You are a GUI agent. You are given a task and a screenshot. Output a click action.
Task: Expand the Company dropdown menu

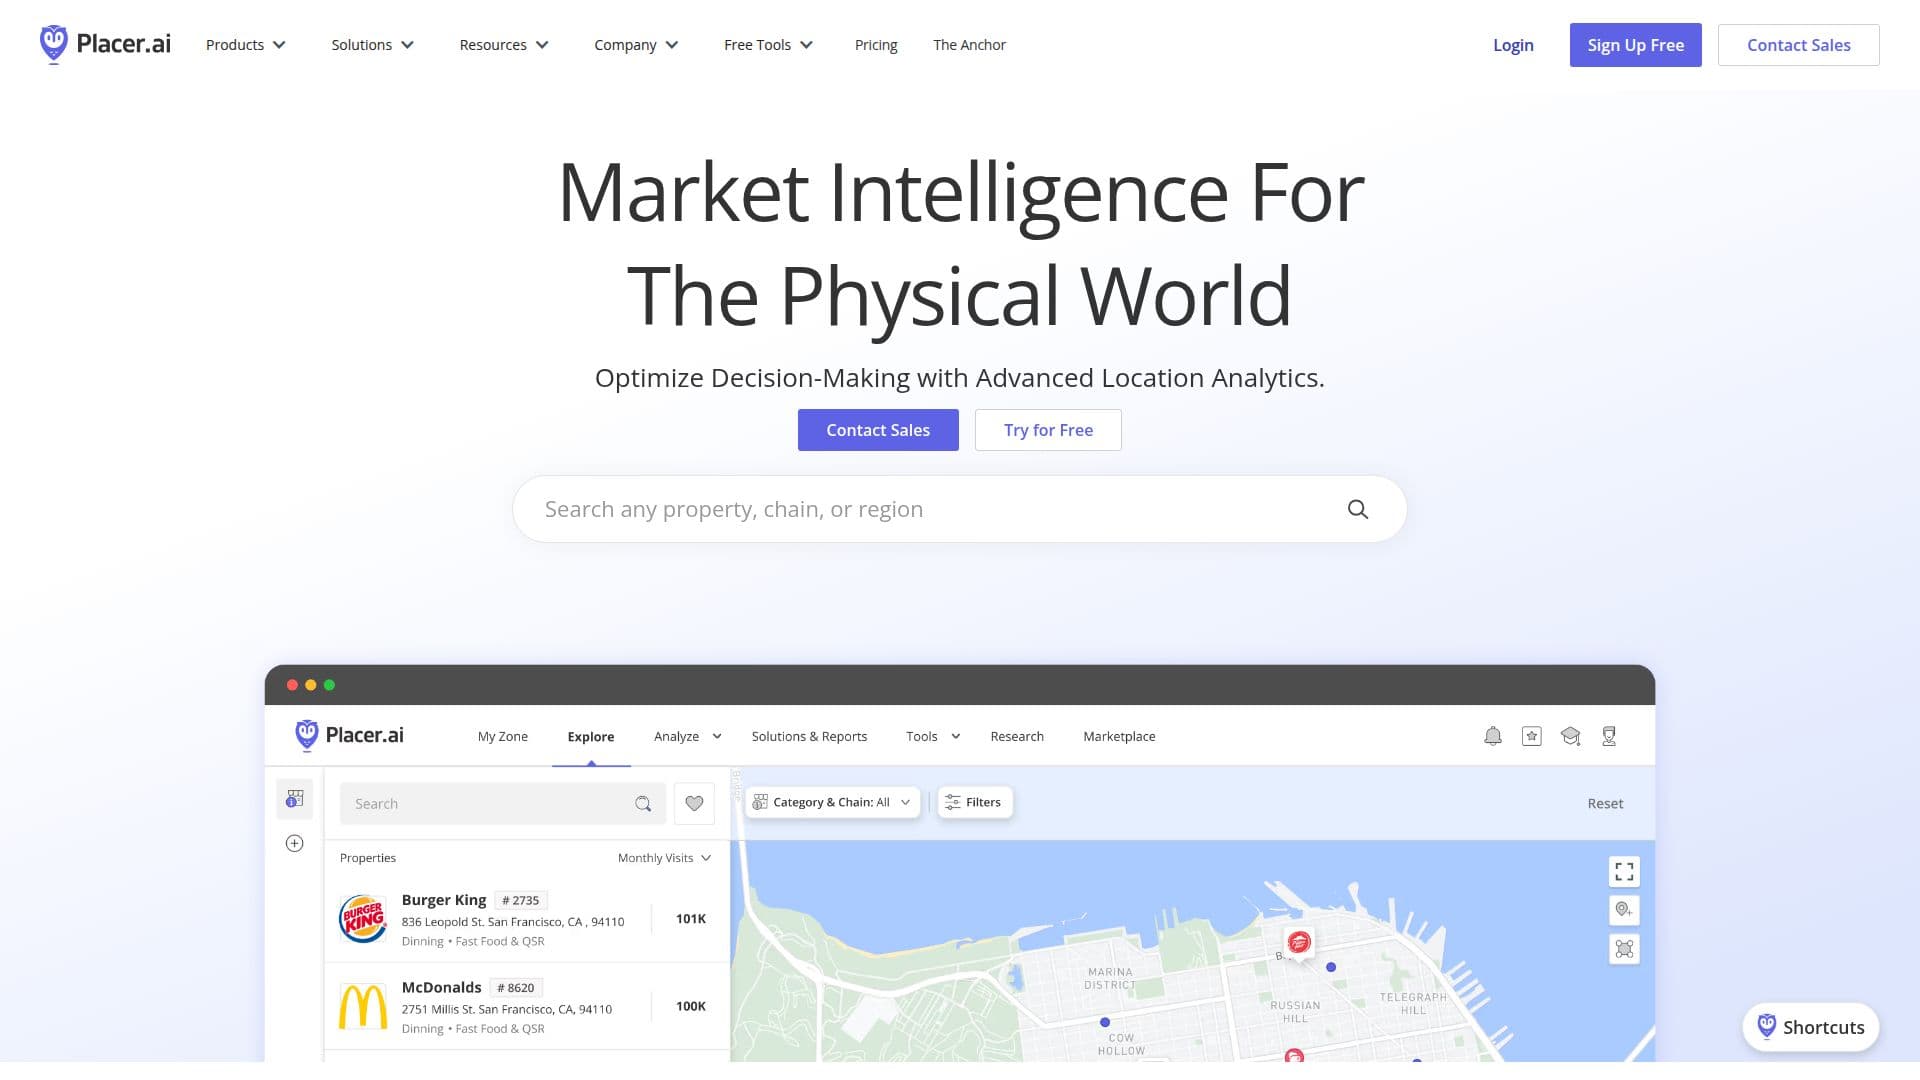(637, 45)
